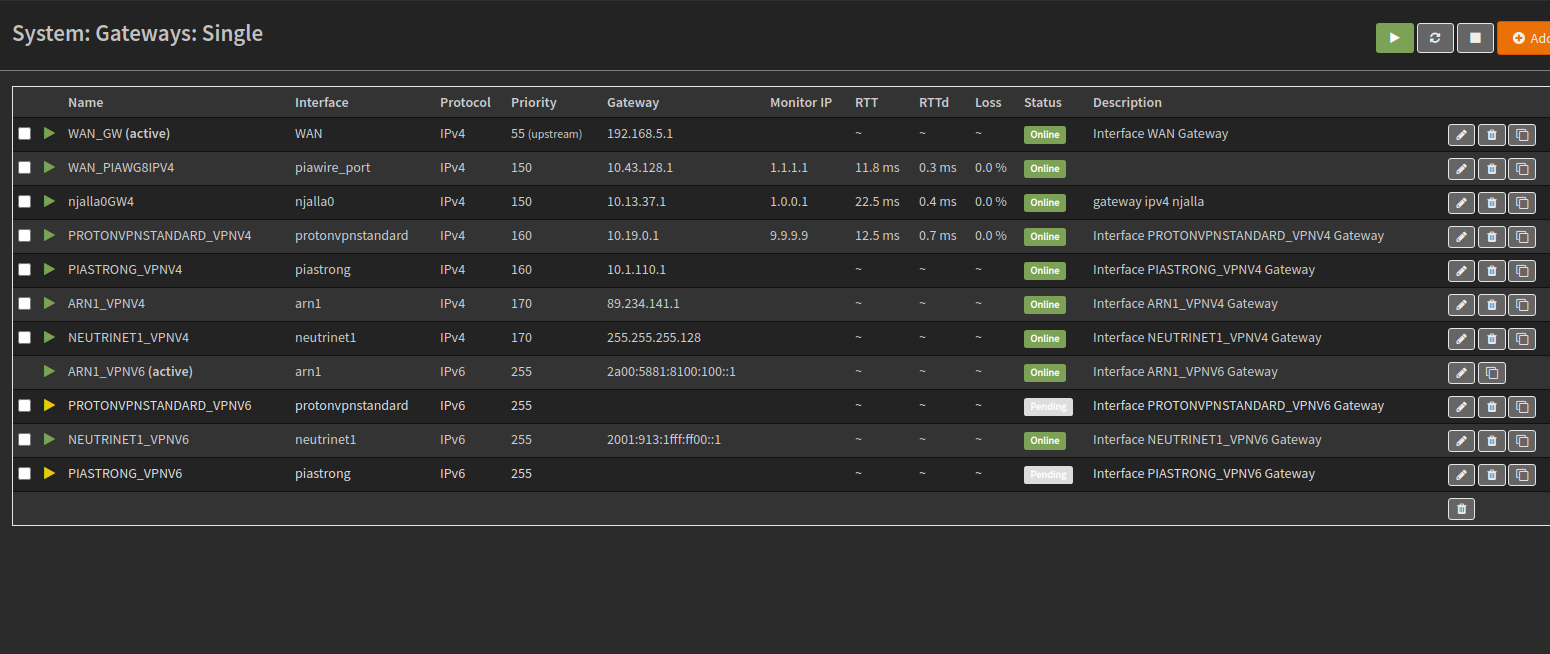
Task: Delete the njalla0GW4 gateway with the trash icon
Action: [x=1491, y=203]
